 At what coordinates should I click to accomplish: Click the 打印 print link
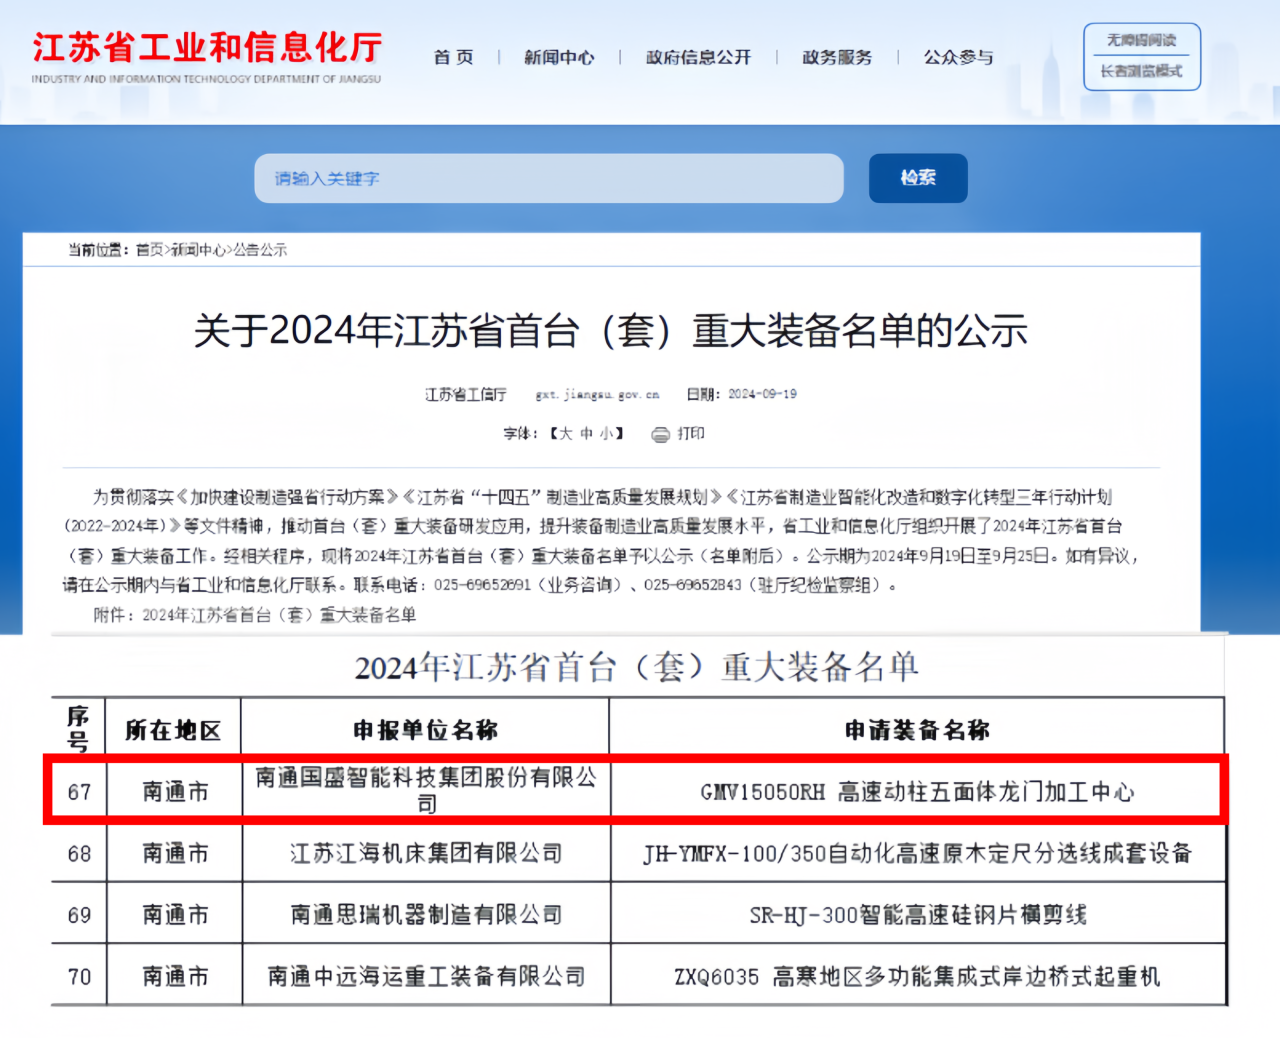pyautogui.click(x=691, y=434)
